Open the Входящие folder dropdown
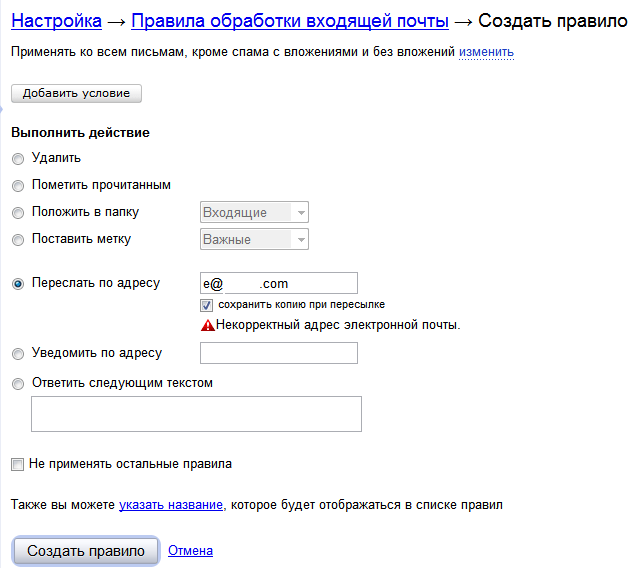This screenshot has width=638, height=568. [x=254, y=212]
